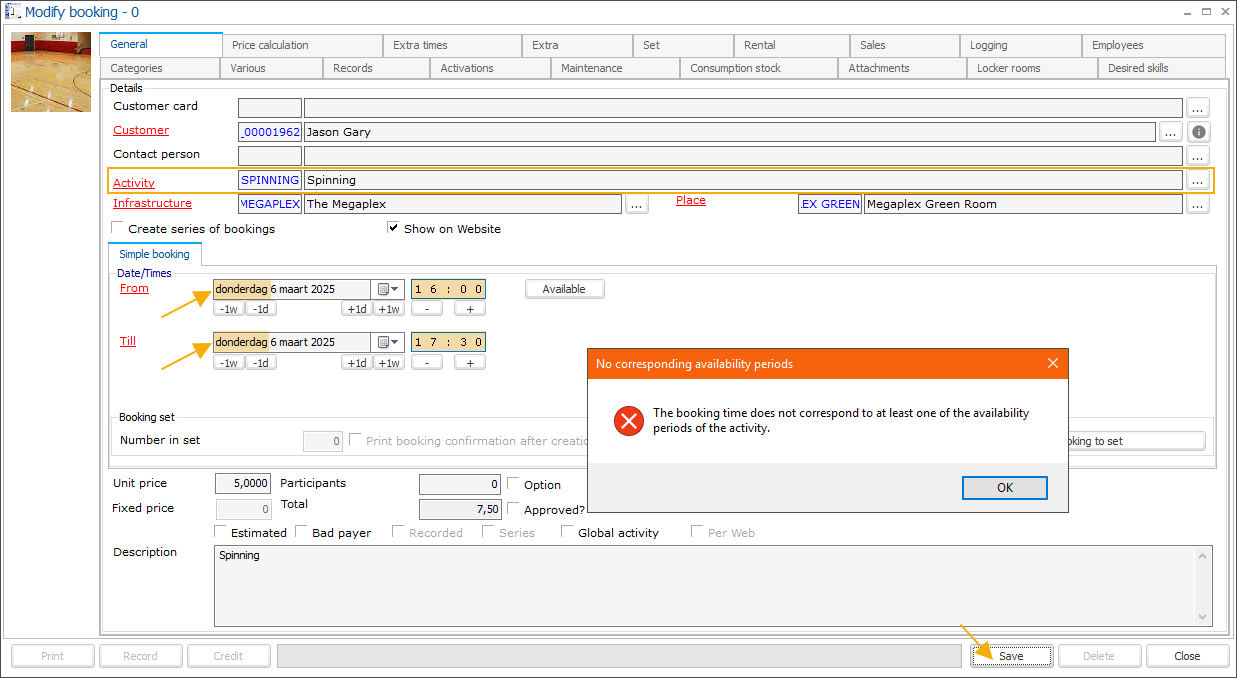Viewport: 1237px width, 678px height.
Task: Untick the Show on Website checkbox
Action: [394, 228]
